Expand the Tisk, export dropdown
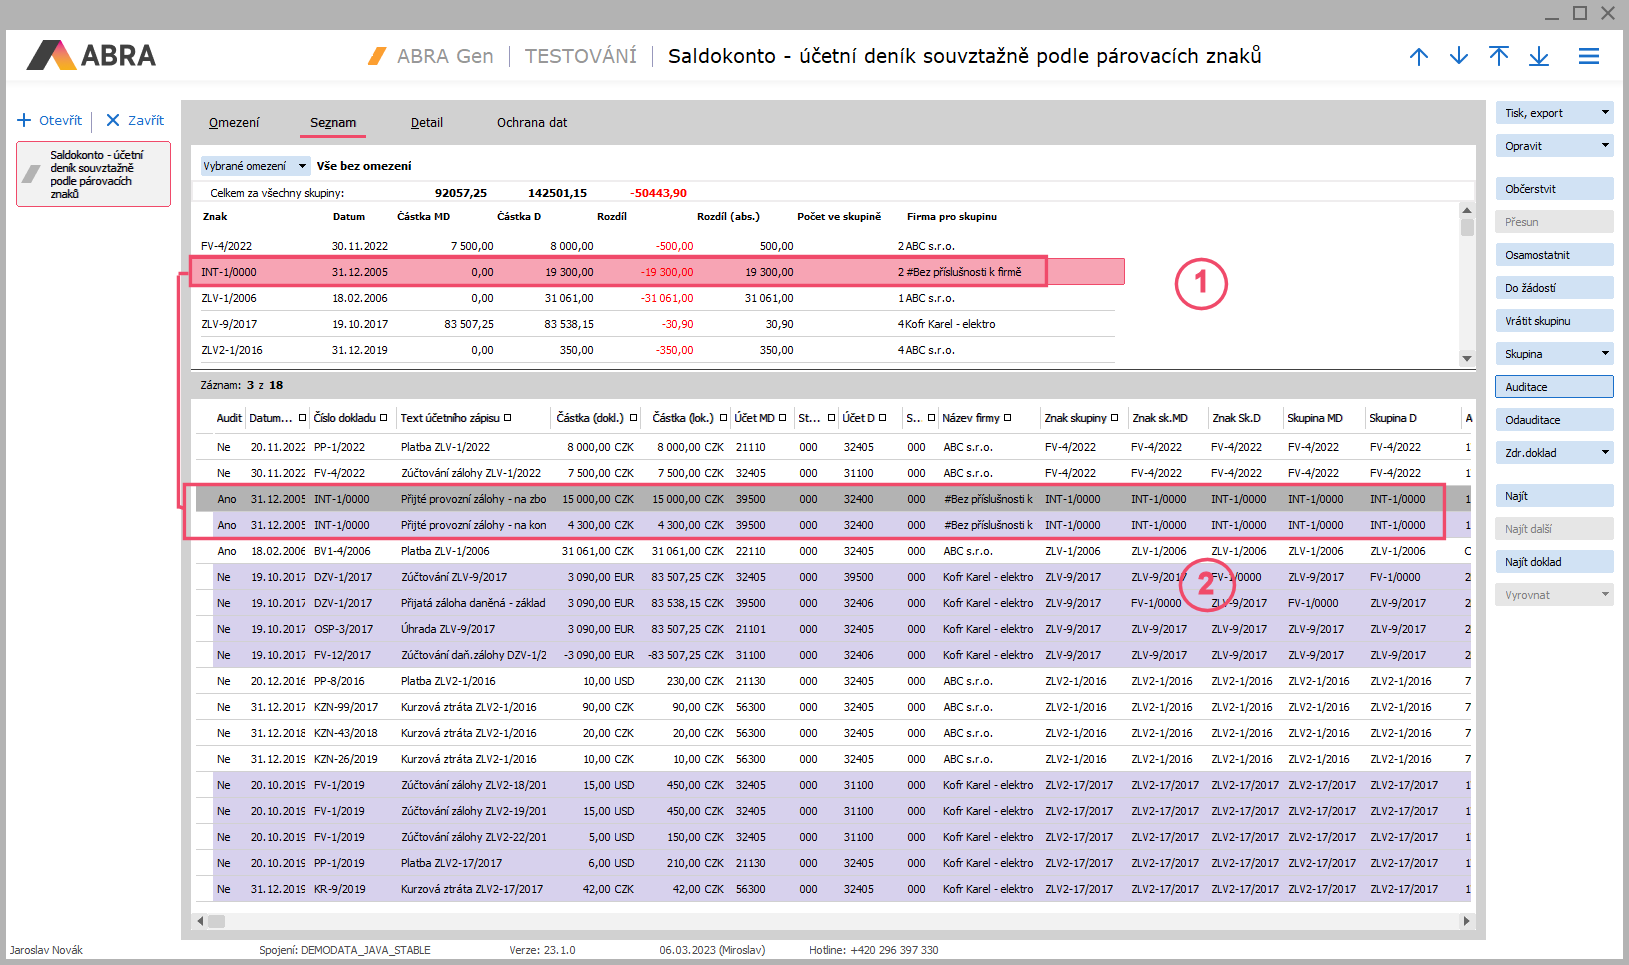The height and width of the screenshot is (965, 1629). click(x=1605, y=112)
